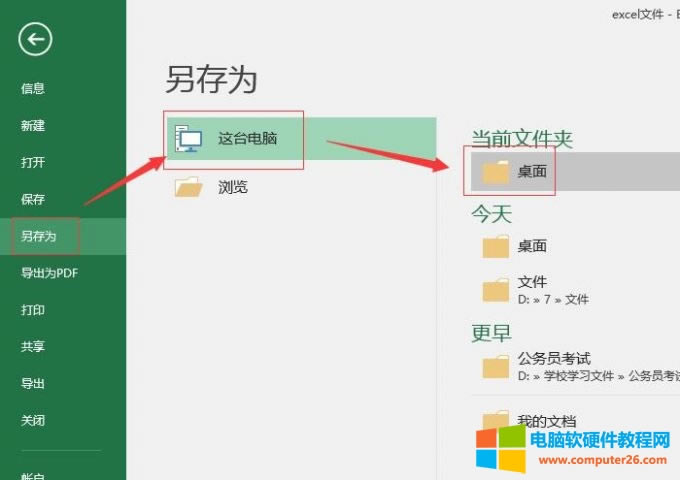
Task: Open the 信息 page
Action: click(33, 88)
